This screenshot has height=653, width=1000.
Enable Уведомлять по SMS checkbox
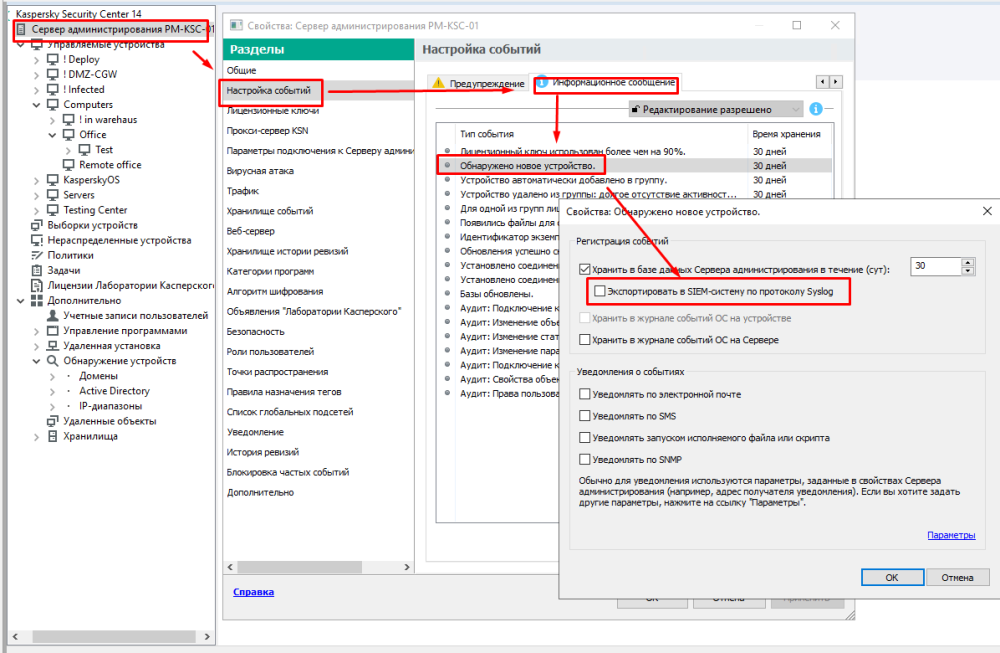(x=585, y=416)
